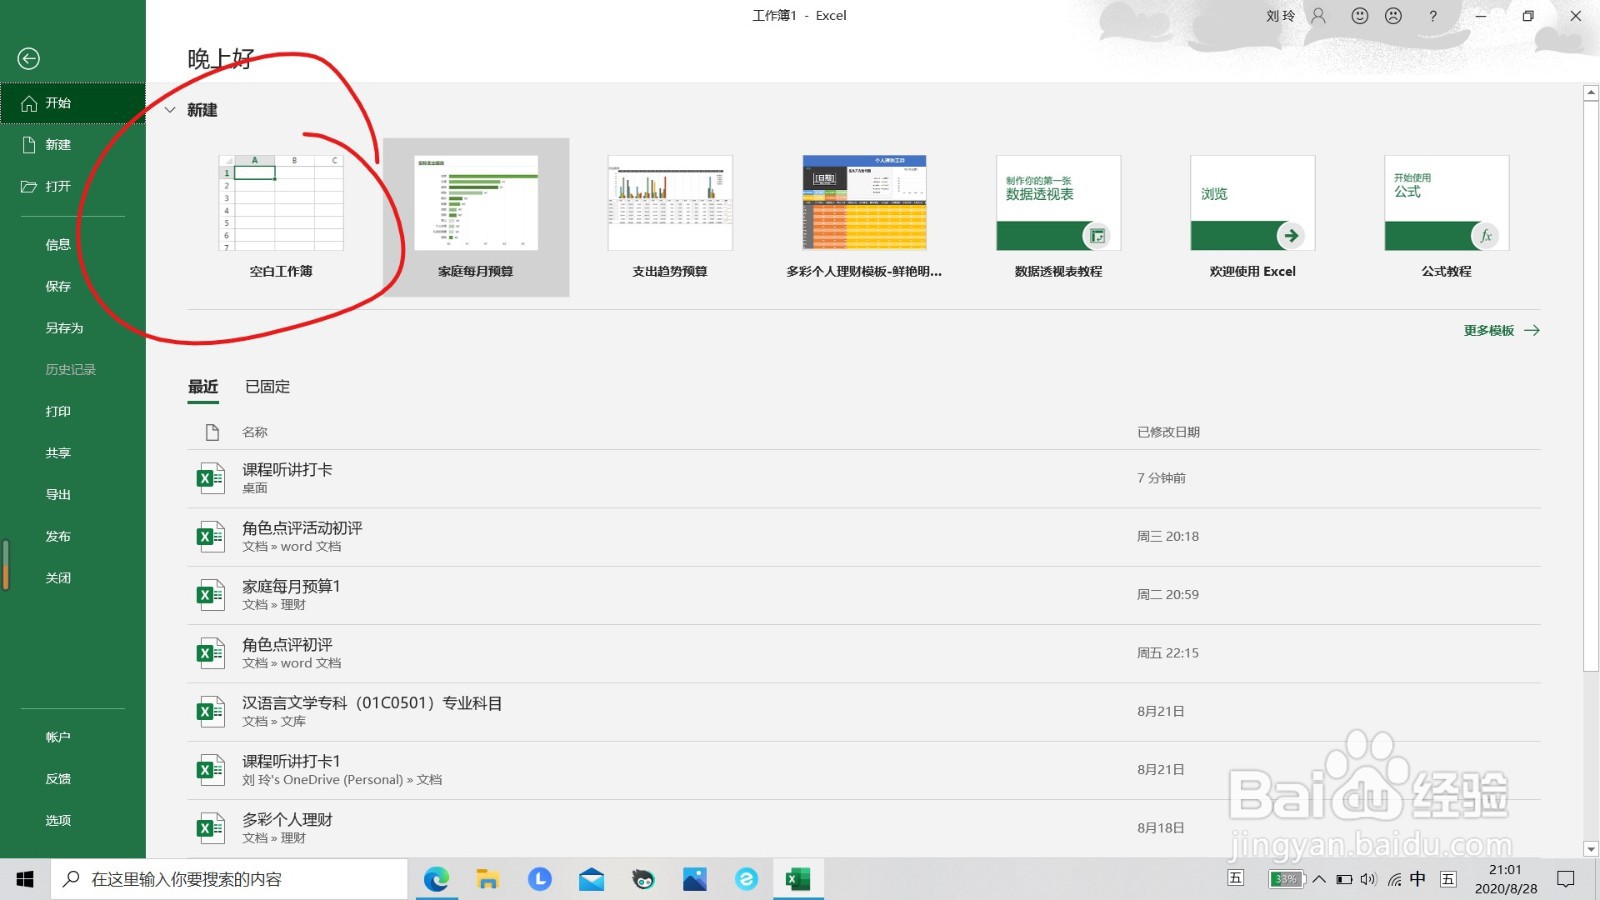Open the 导出 option

click(x=73, y=494)
